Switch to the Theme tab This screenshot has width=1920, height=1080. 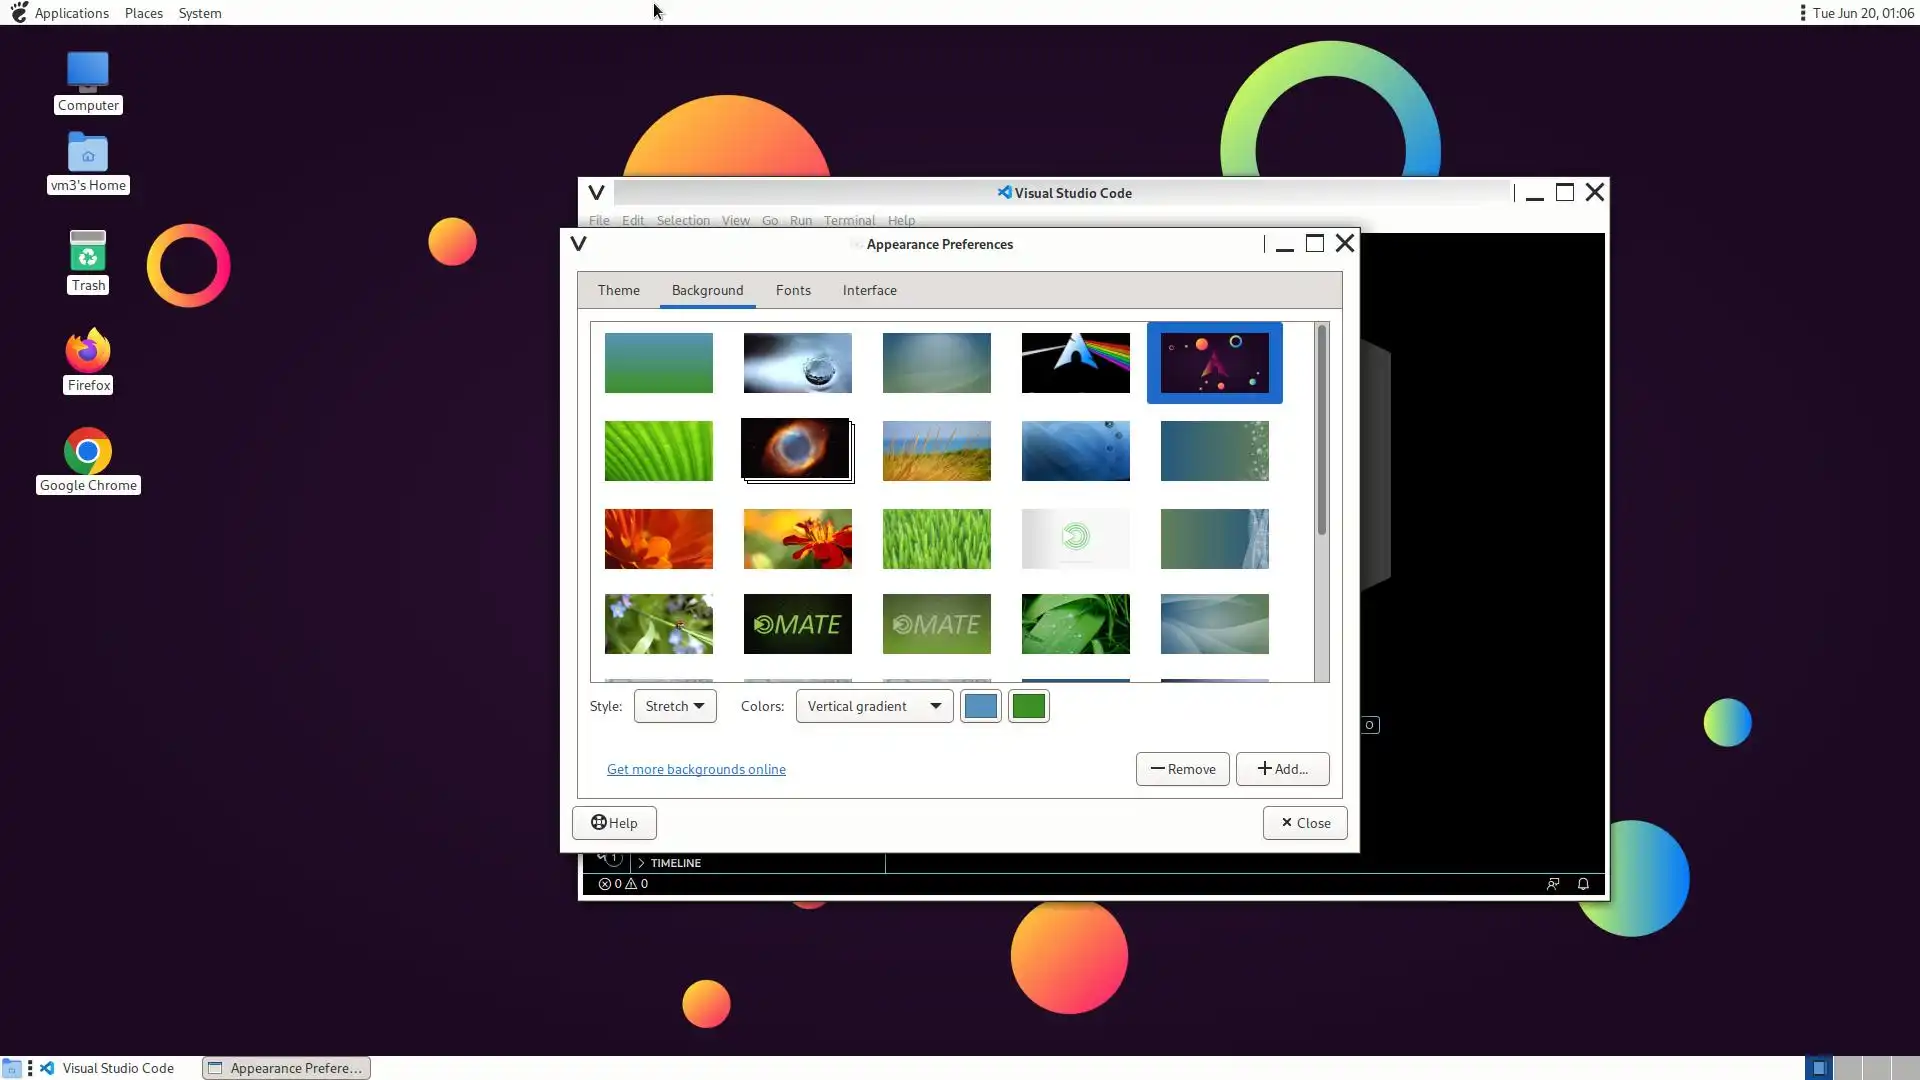tap(618, 290)
